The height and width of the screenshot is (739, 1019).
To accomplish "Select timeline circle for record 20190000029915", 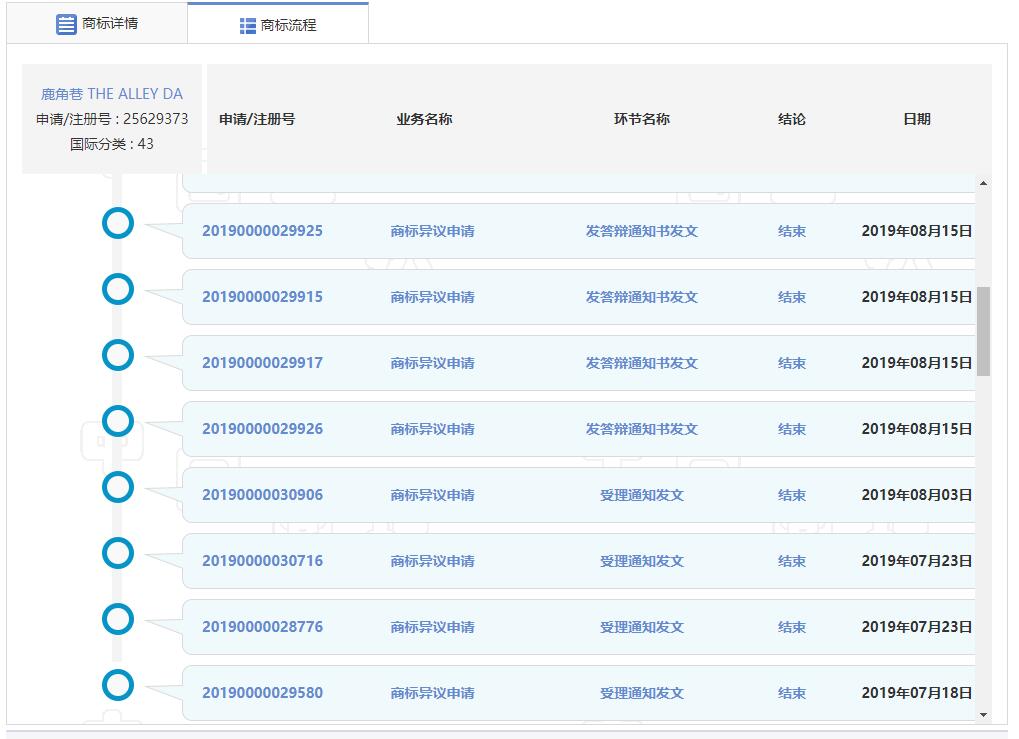I will click(x=118, y=289).
